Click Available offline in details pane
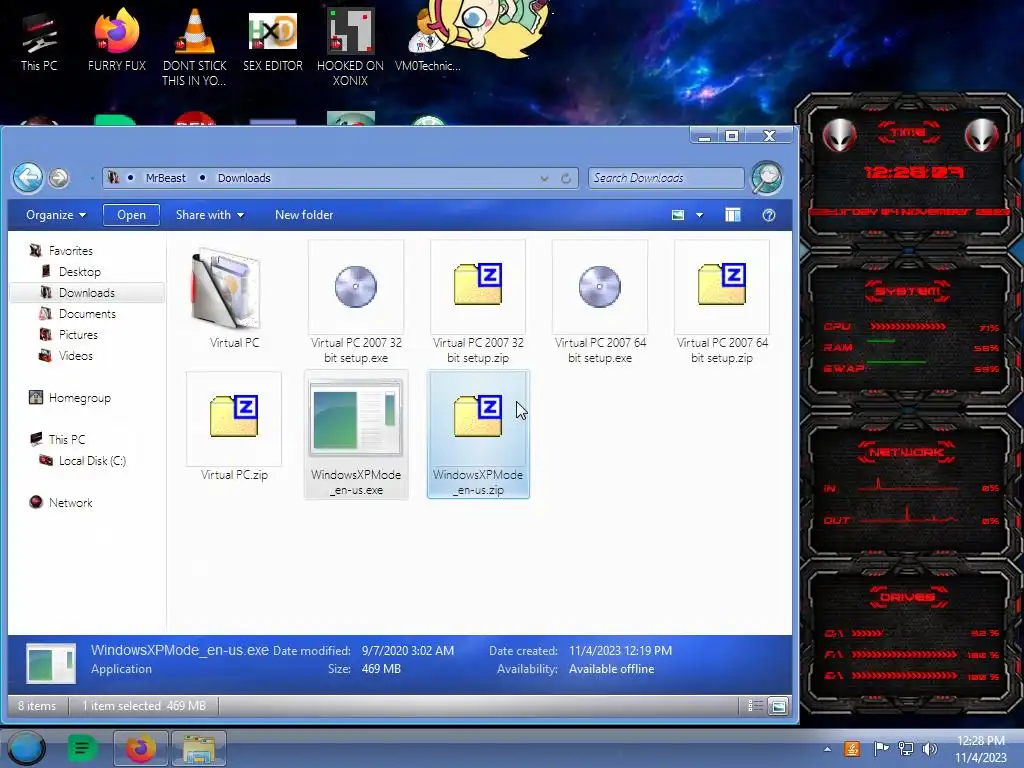This screenshot has width=1024, height=768. tap(611, 669)
